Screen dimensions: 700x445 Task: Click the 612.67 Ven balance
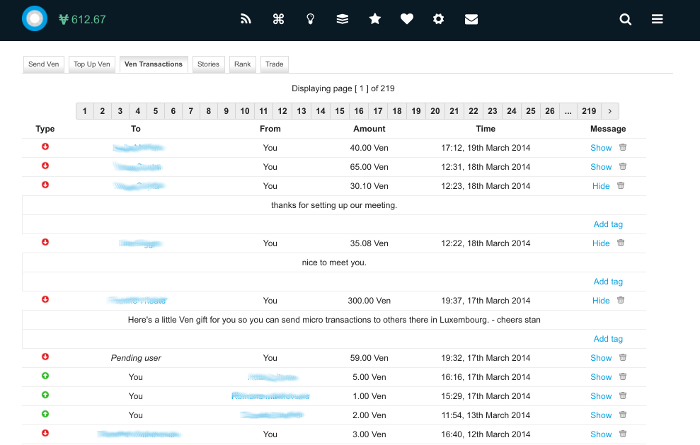point(88,19)
